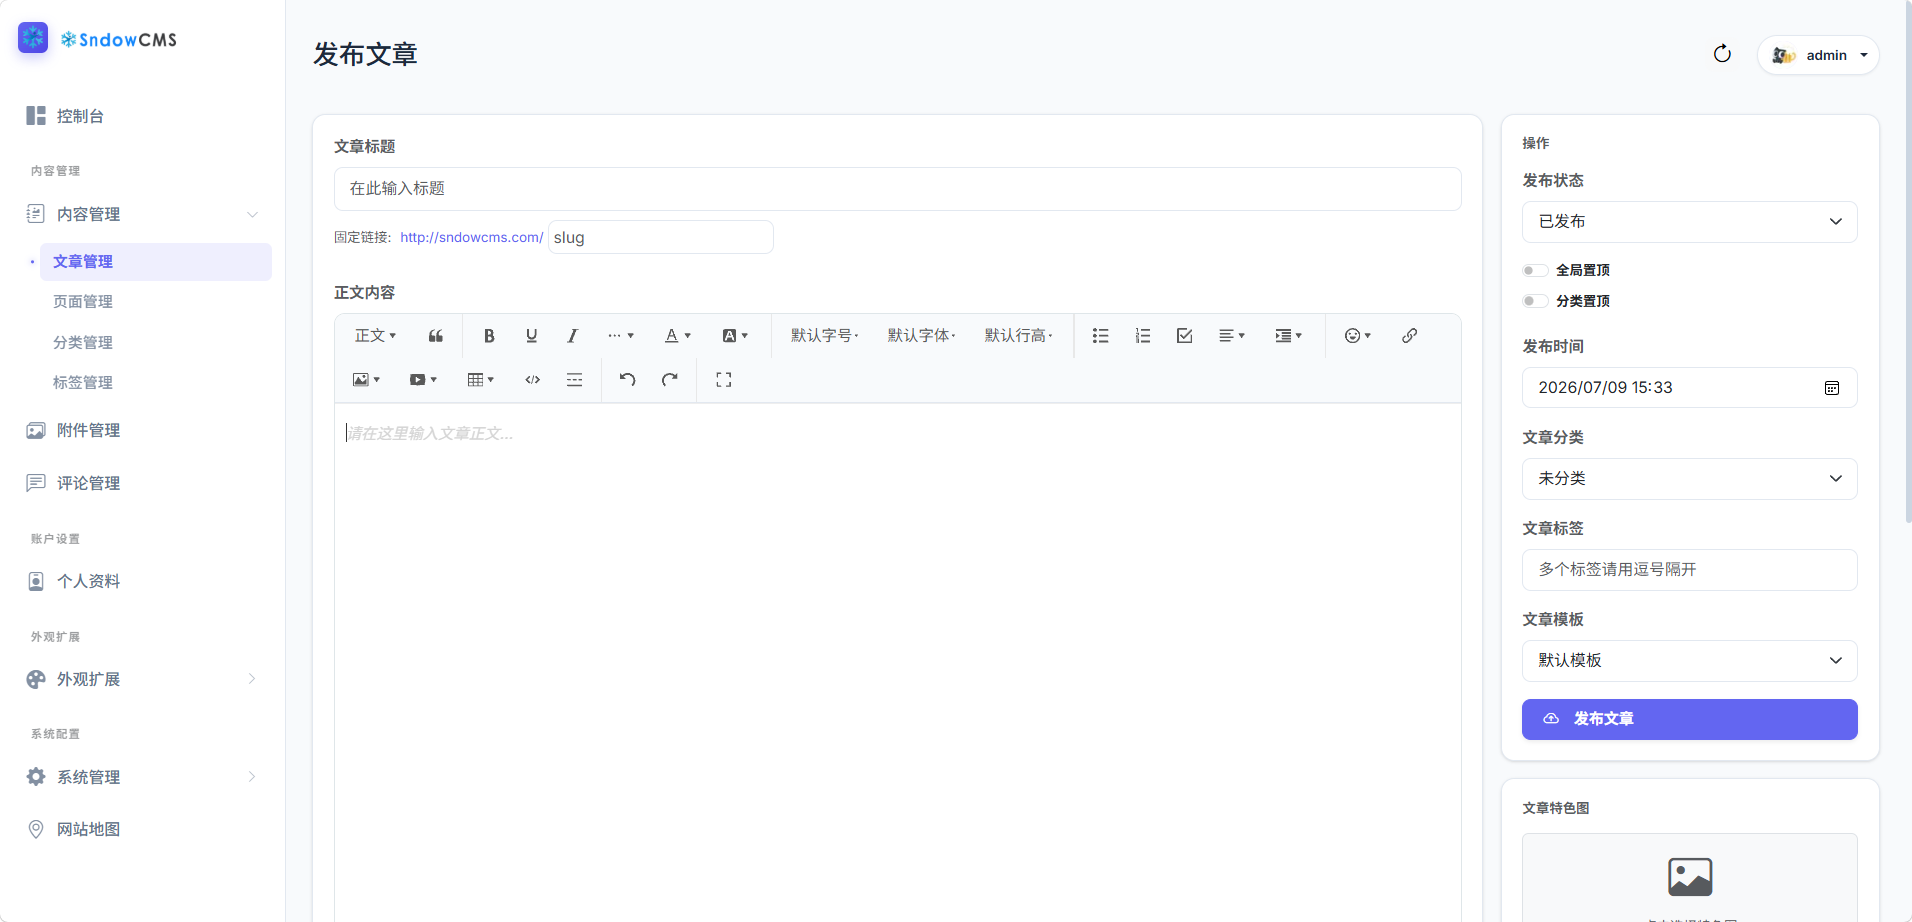
Task: Enable the 分类置顶 switch
Action: 1535,301
